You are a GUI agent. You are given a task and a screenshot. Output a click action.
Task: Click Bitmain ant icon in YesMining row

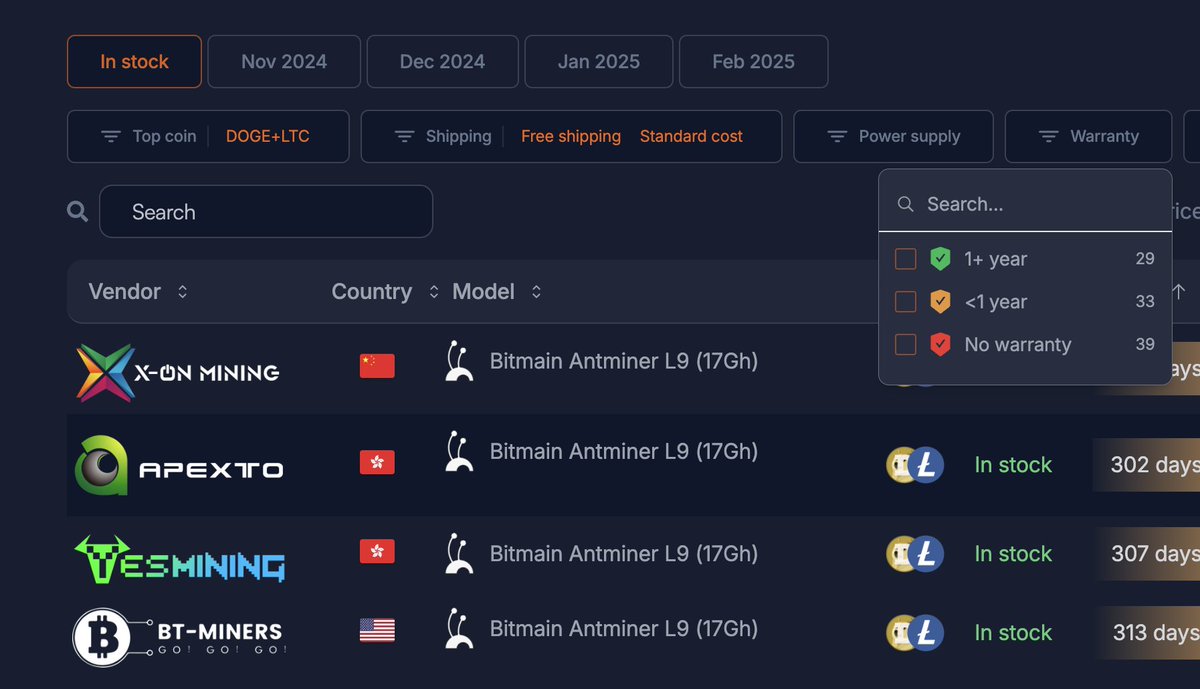[459, 554]
